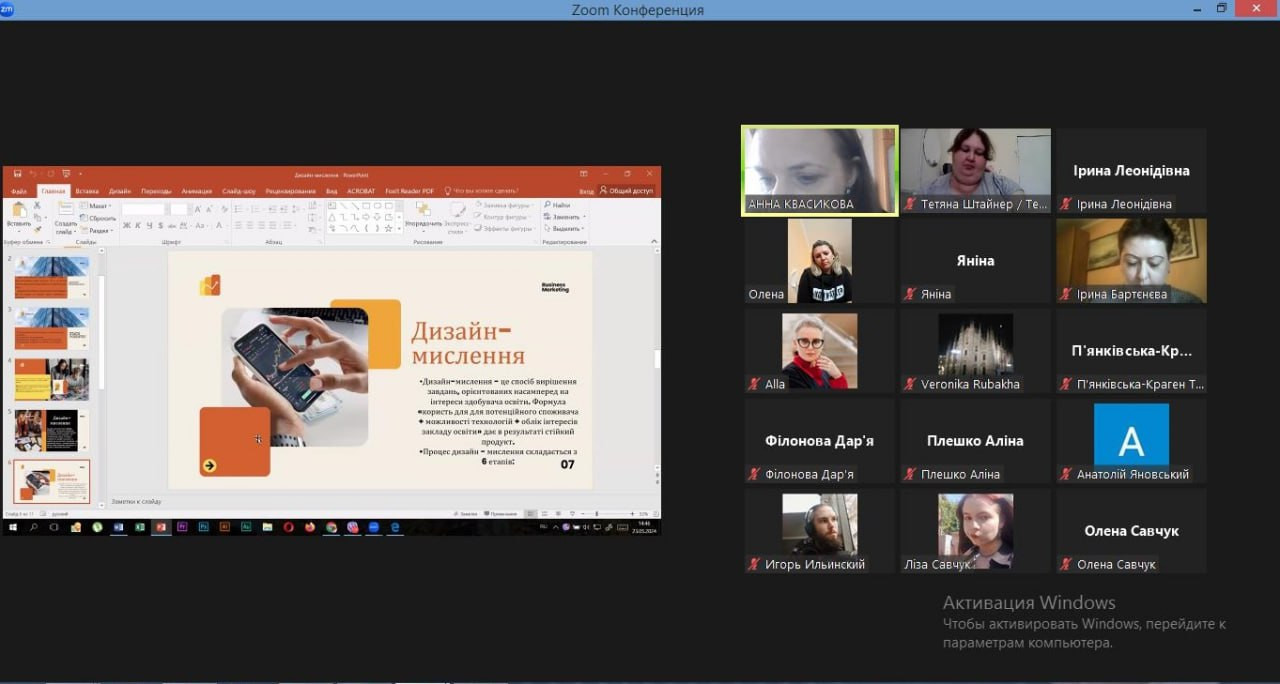
Task: Open Adobe Illustrator from the taskbar
Action: click(224, 527)
